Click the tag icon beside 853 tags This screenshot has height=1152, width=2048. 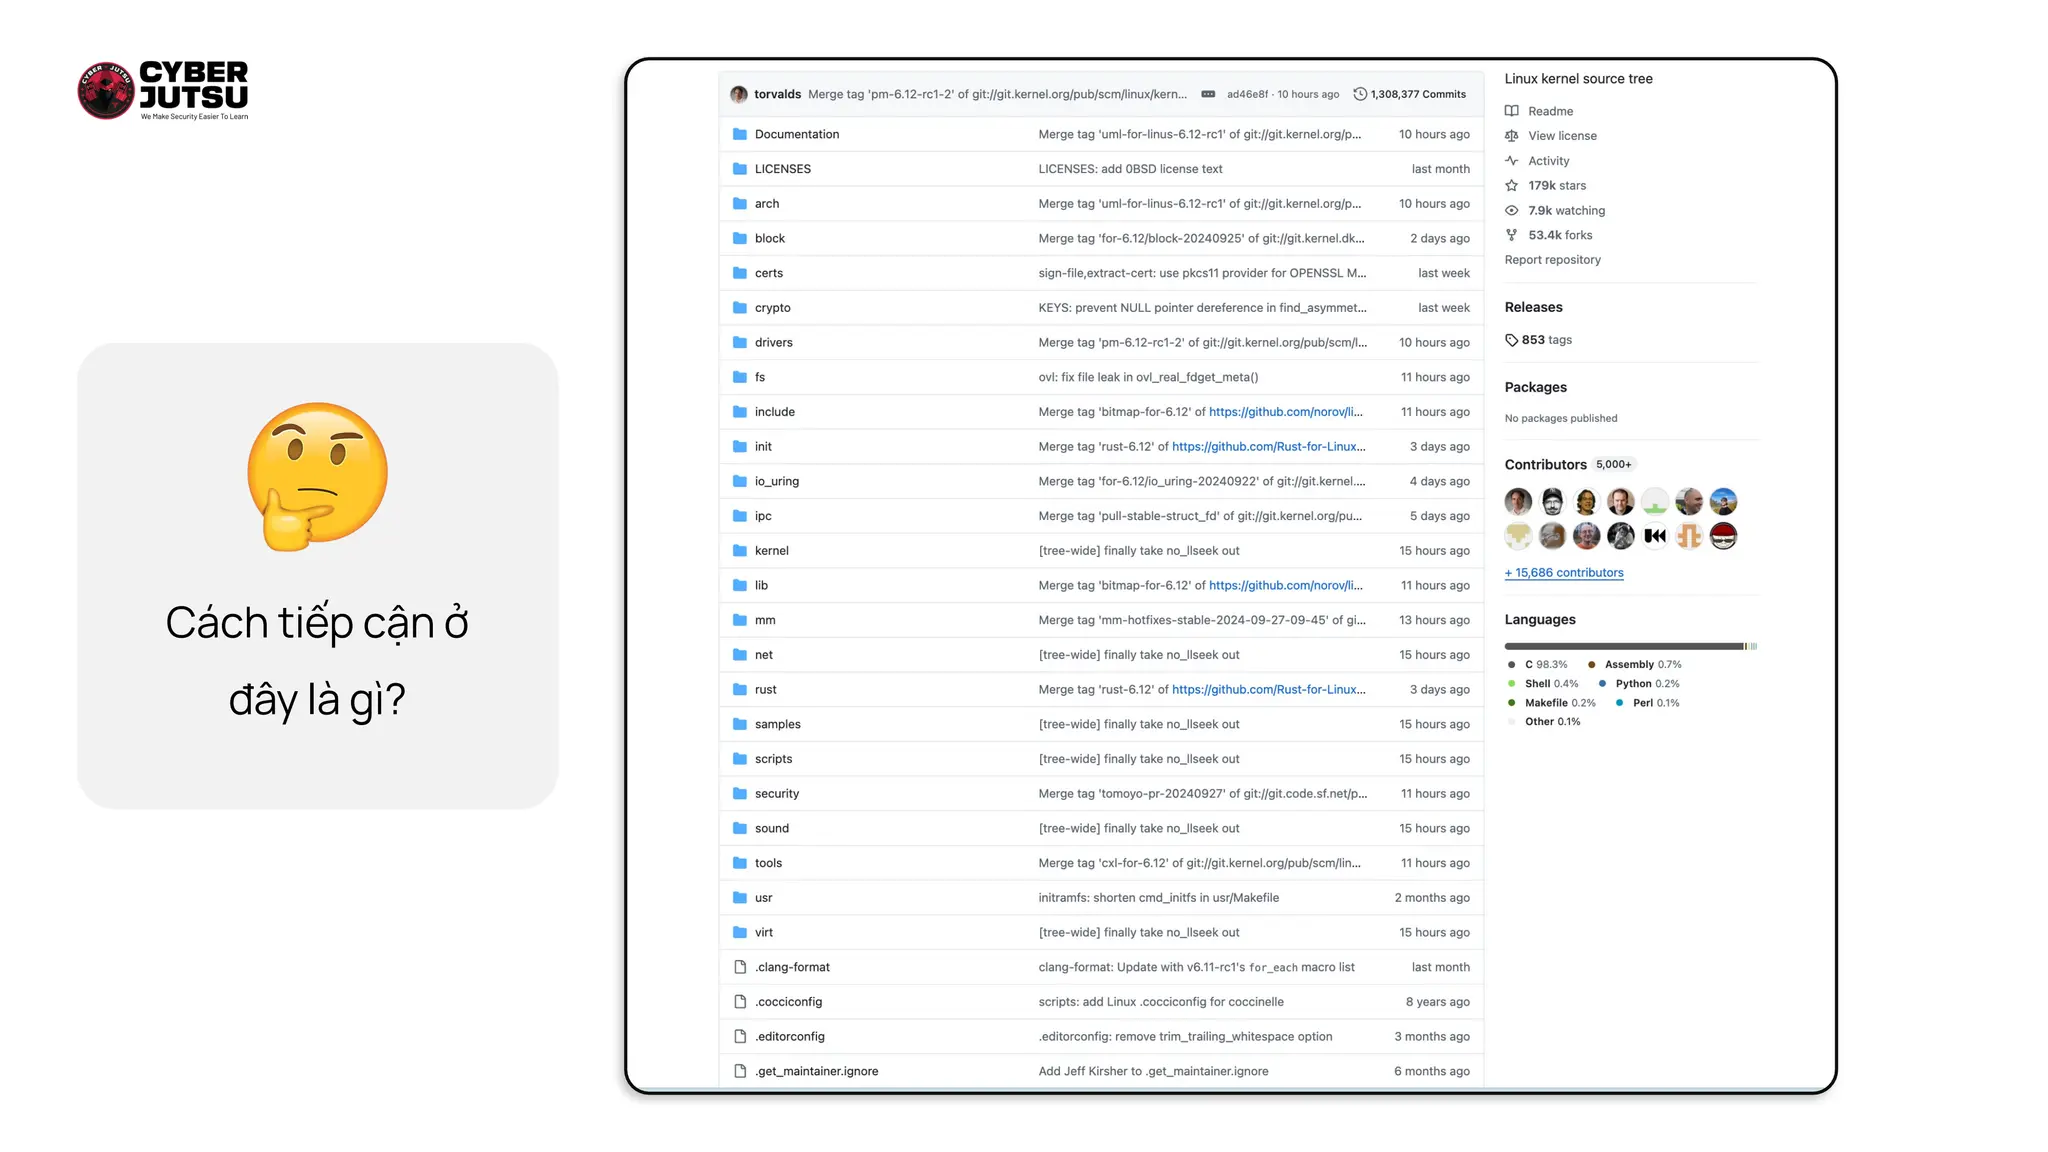(1512, 340)
